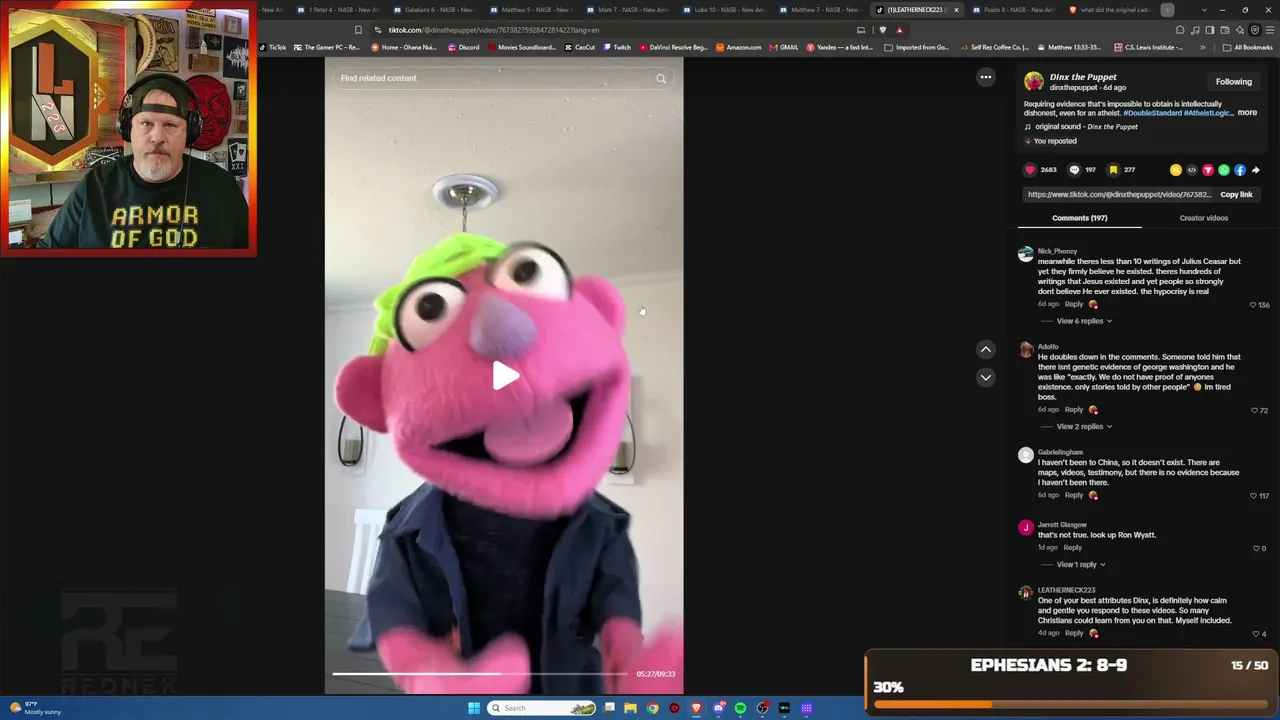Share the video to WhatsApp
The height and width of the screenshot is (720, 1280).
(1224, 170)
